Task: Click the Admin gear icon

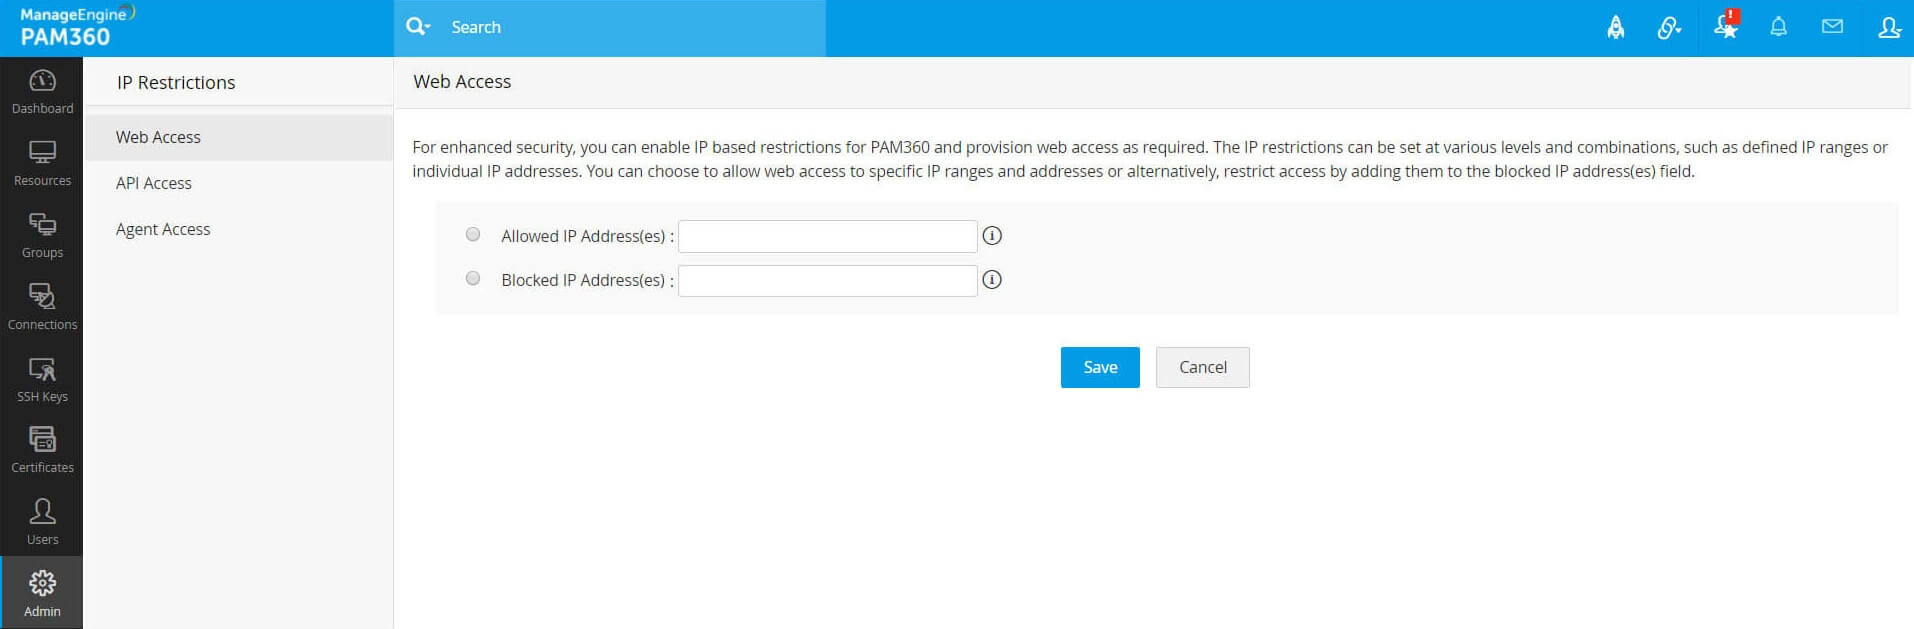Action: pyautogui.click(x=42, y=584)
